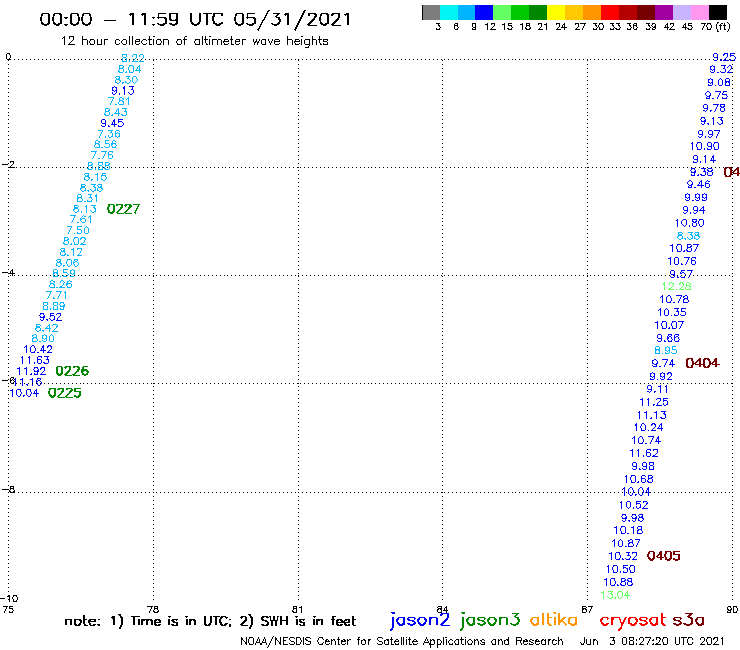Click the wave height value 7.50
The image size is (740, 650).
[78, 230]
